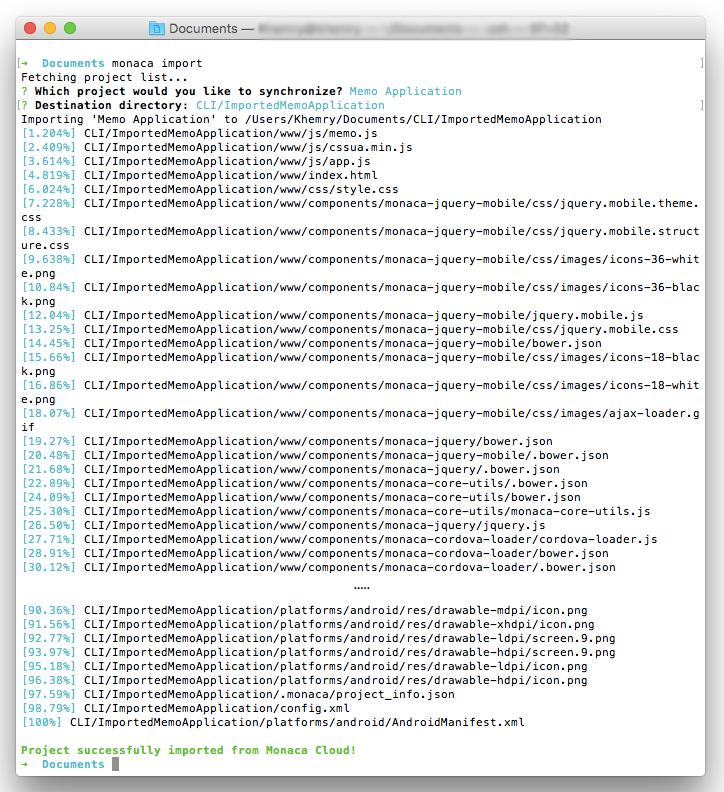724x792 pixels.
Task: Click the [8.433%] jquery.mobile.struct line
Action: click(x=360, y=238)
